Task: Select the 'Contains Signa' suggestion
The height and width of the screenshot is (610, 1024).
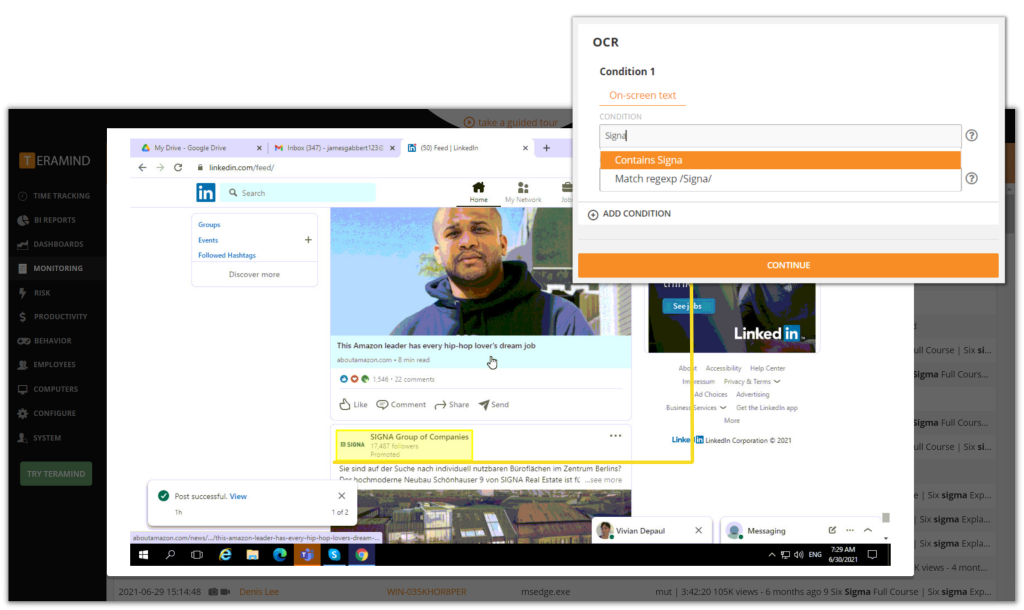Action: (x=780, y=160)
